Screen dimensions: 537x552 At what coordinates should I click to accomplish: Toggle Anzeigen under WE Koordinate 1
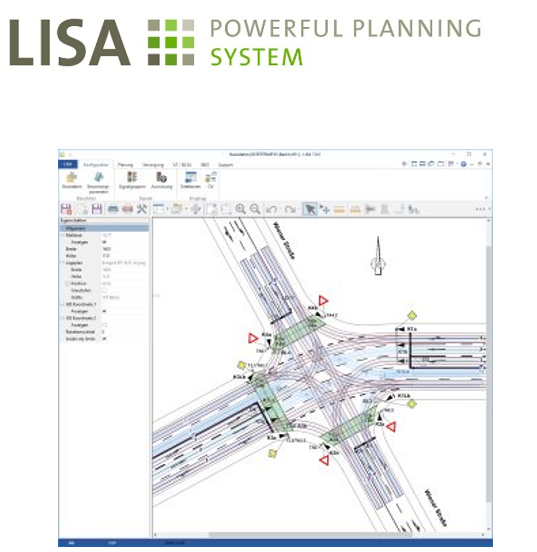tap(104, 311)
